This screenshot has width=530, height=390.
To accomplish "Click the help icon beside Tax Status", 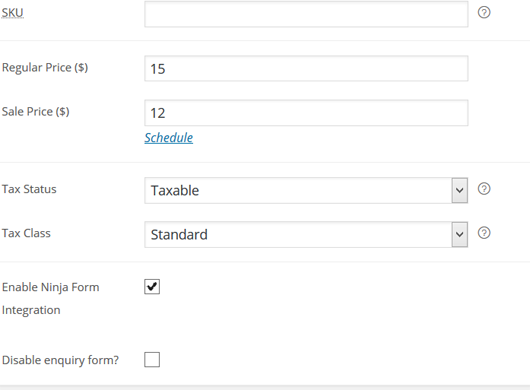I will coord(484,189).
